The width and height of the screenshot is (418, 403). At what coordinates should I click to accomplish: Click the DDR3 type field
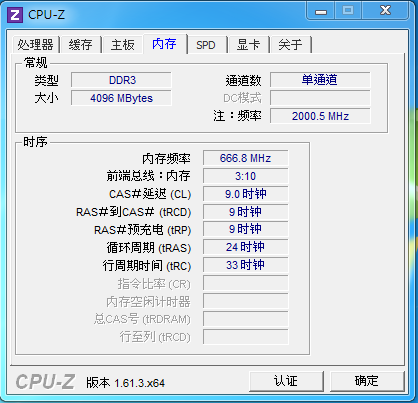click(x=121, y=80)
